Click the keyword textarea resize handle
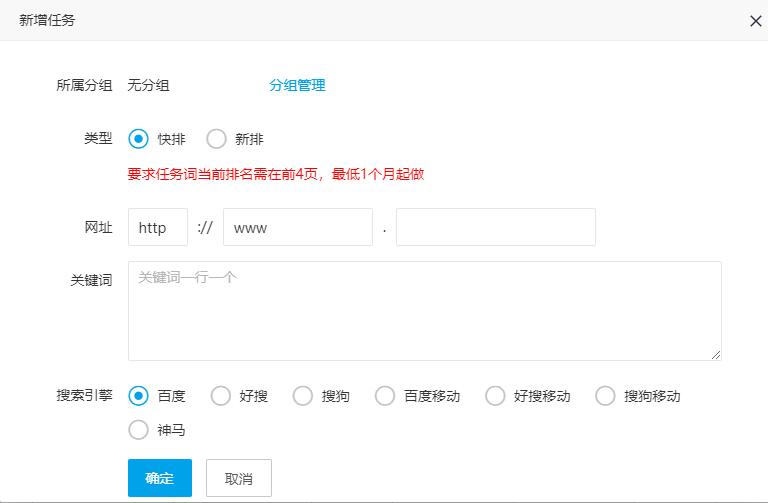 tap(716, 355)
